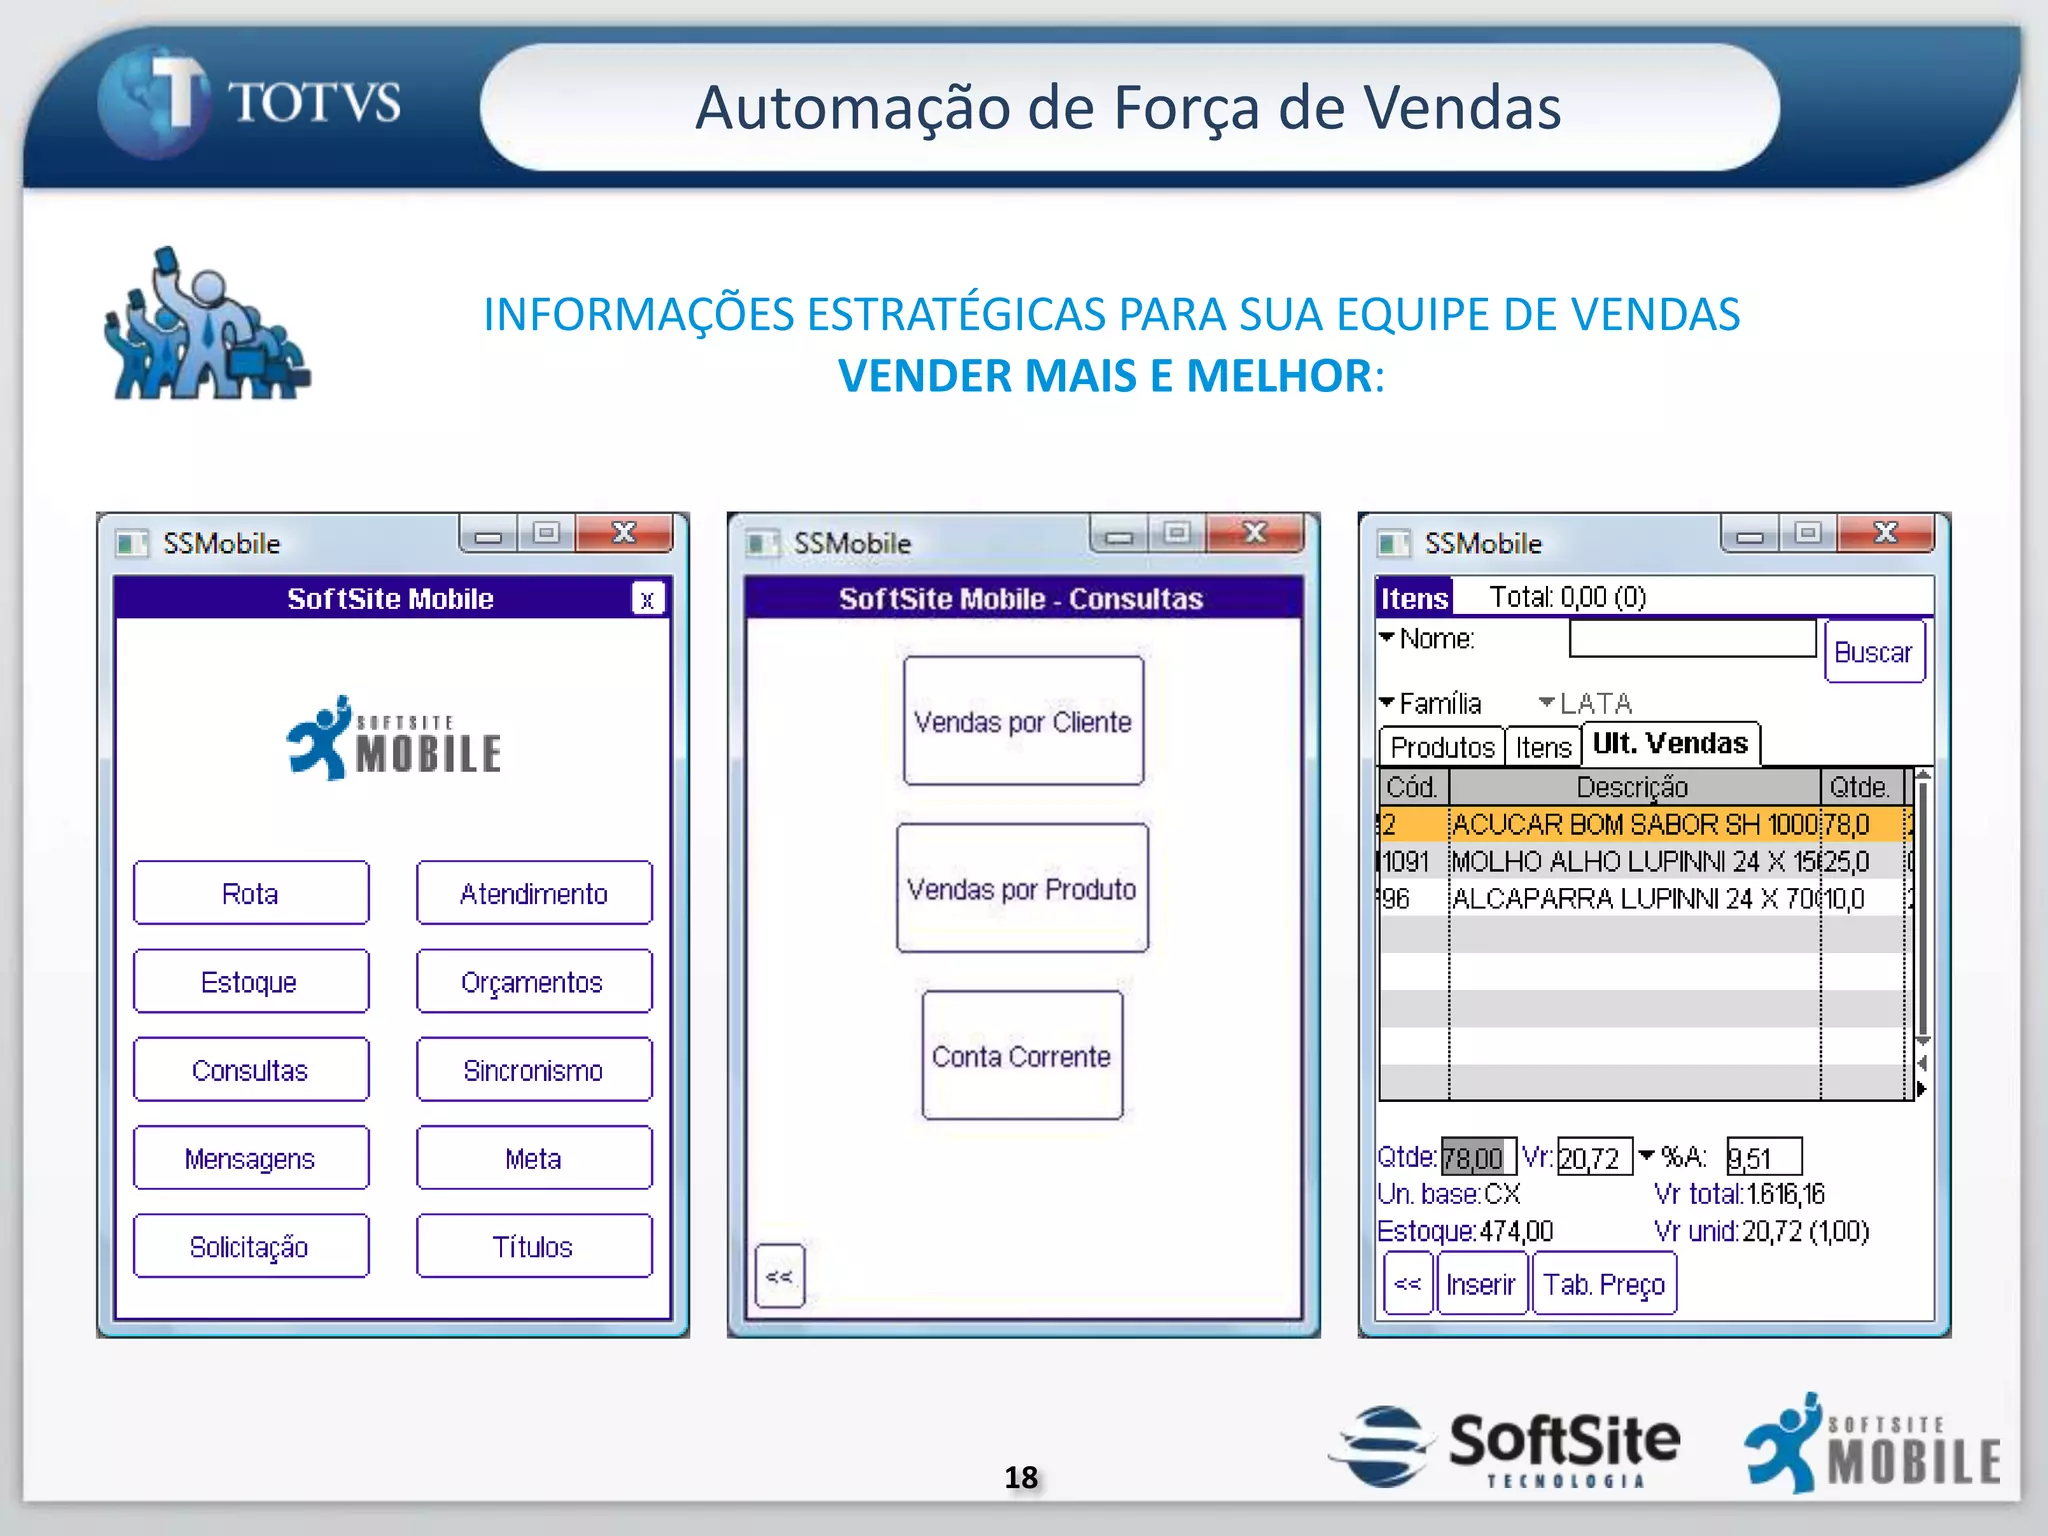Open the Consultas menu button
Viewport: 2048px width, 1536px height.
coord(251,1070)
